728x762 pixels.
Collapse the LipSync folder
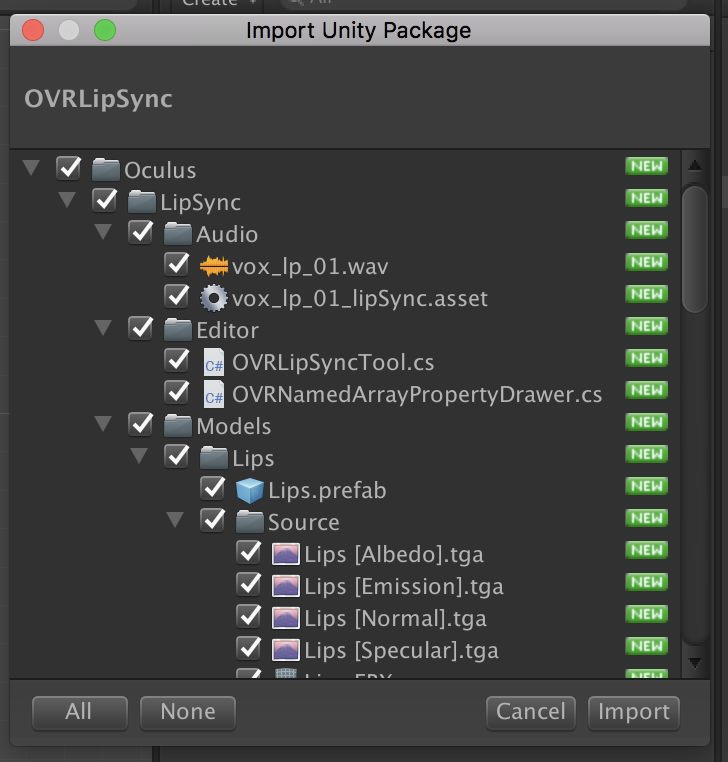(67, 200)
